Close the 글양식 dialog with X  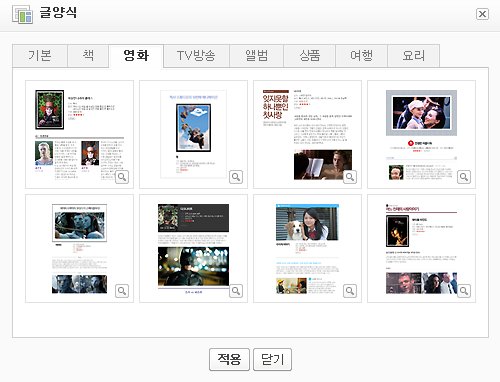pos(482,14)
